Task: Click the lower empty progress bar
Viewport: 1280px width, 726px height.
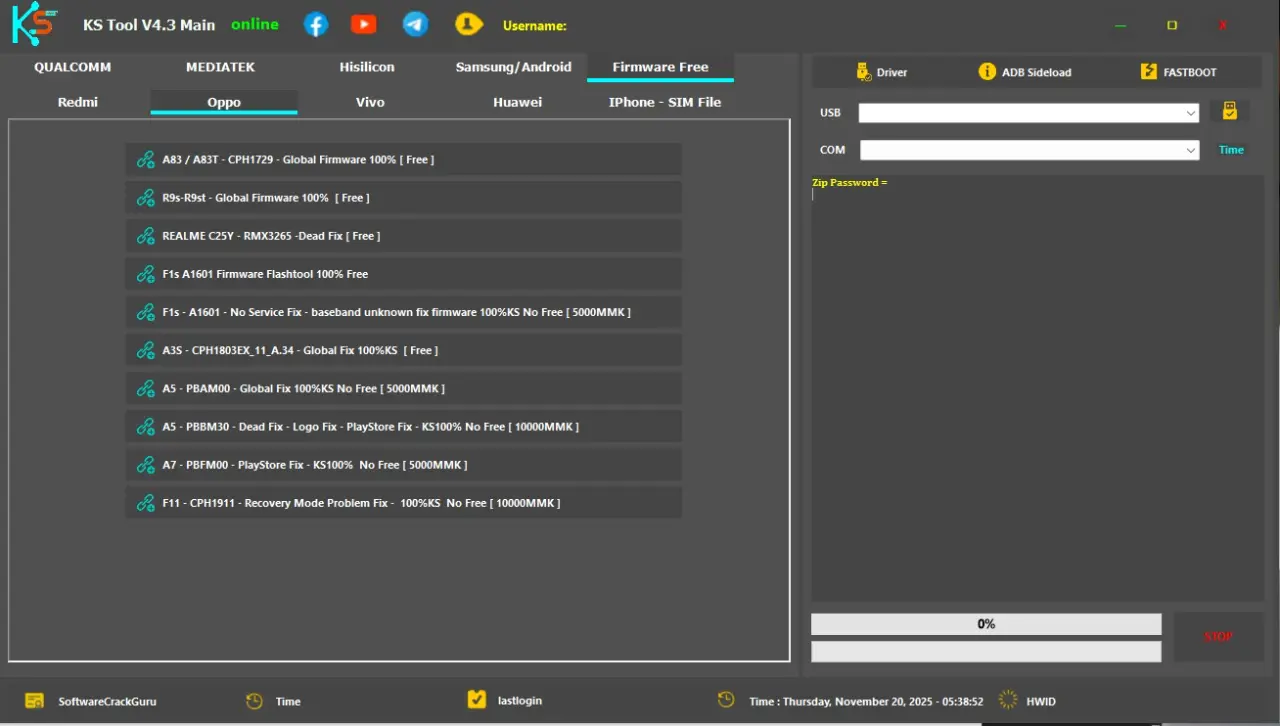Action: (x=986, y=652)
